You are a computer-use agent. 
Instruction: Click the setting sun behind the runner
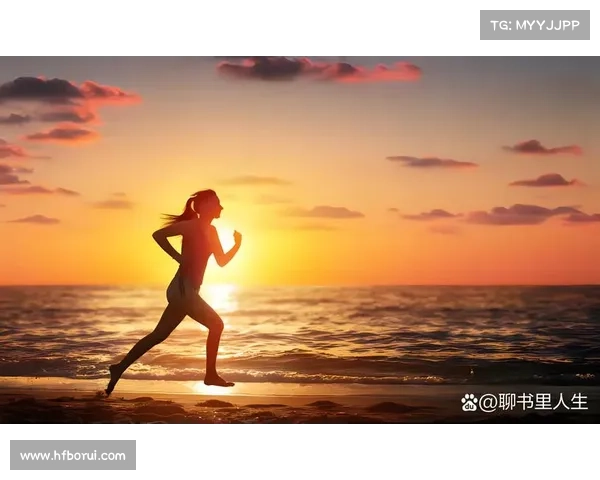click(224, 240)
